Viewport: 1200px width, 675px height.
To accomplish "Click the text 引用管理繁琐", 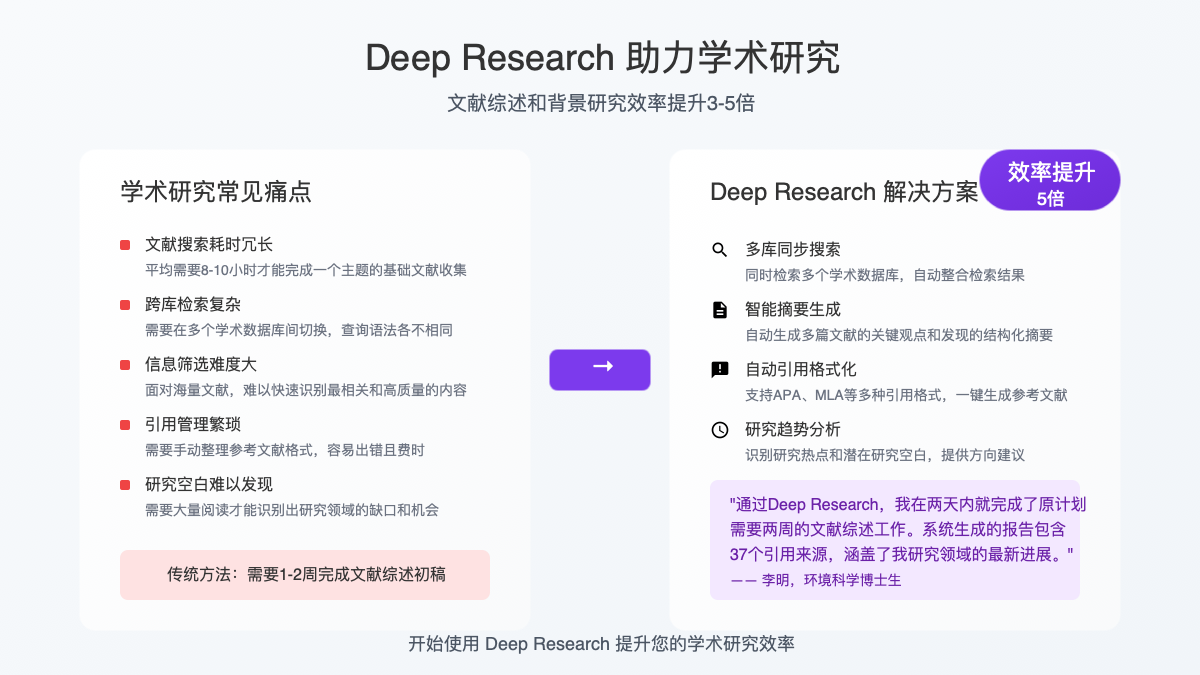I will click(193, 424).
